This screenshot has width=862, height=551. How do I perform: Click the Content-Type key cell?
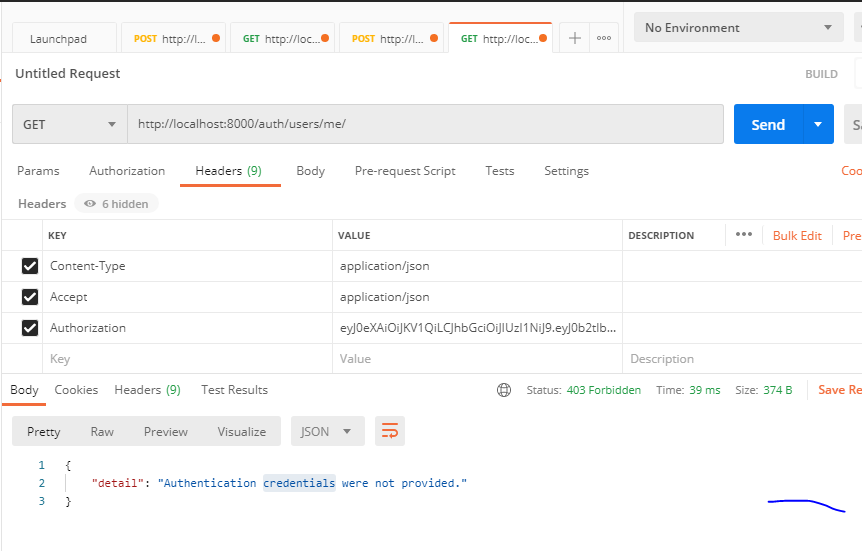click(x=187, y=266)
